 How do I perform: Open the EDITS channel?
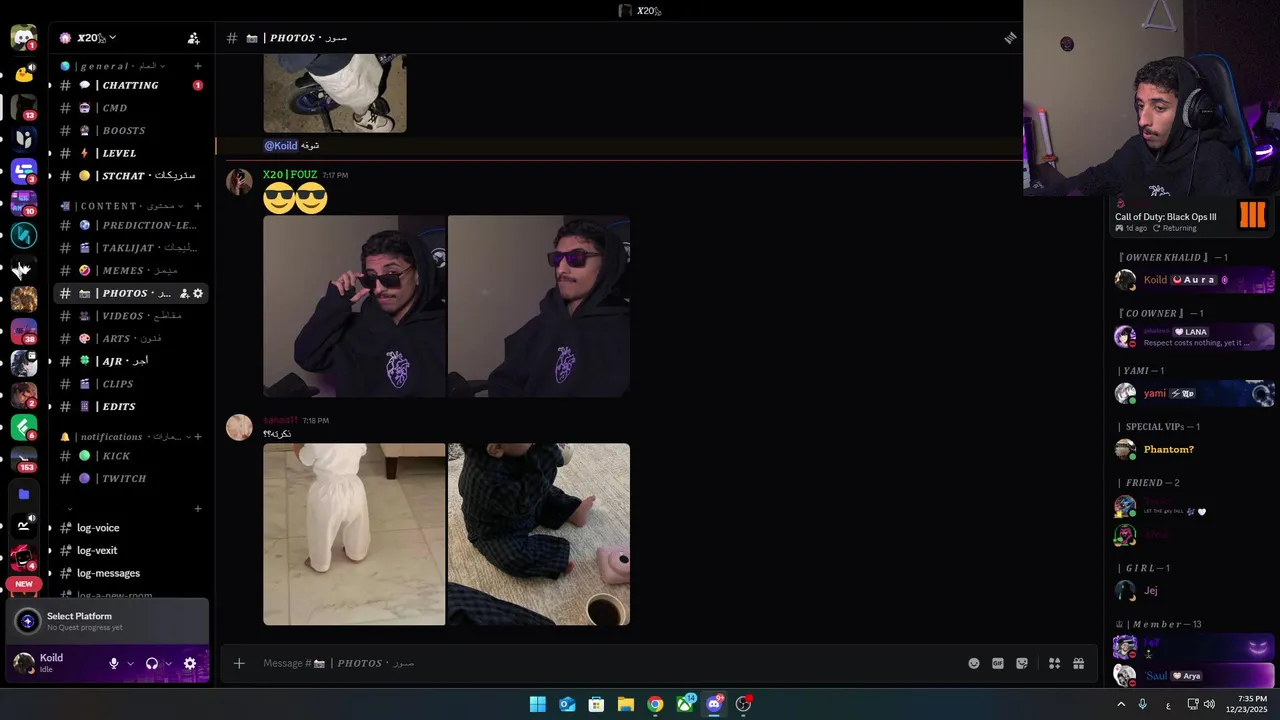click(130, 406)
